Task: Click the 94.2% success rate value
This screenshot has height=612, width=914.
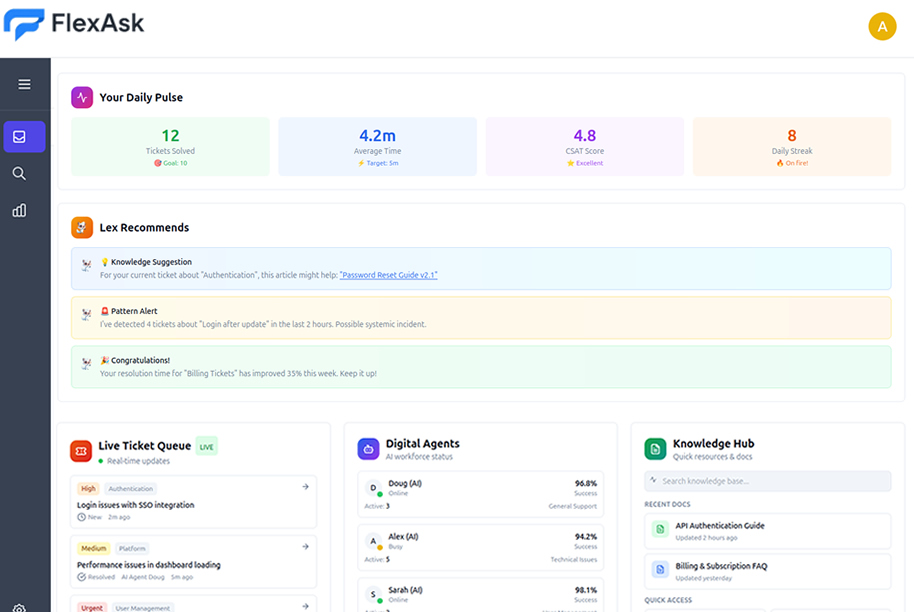Action: 586,536
